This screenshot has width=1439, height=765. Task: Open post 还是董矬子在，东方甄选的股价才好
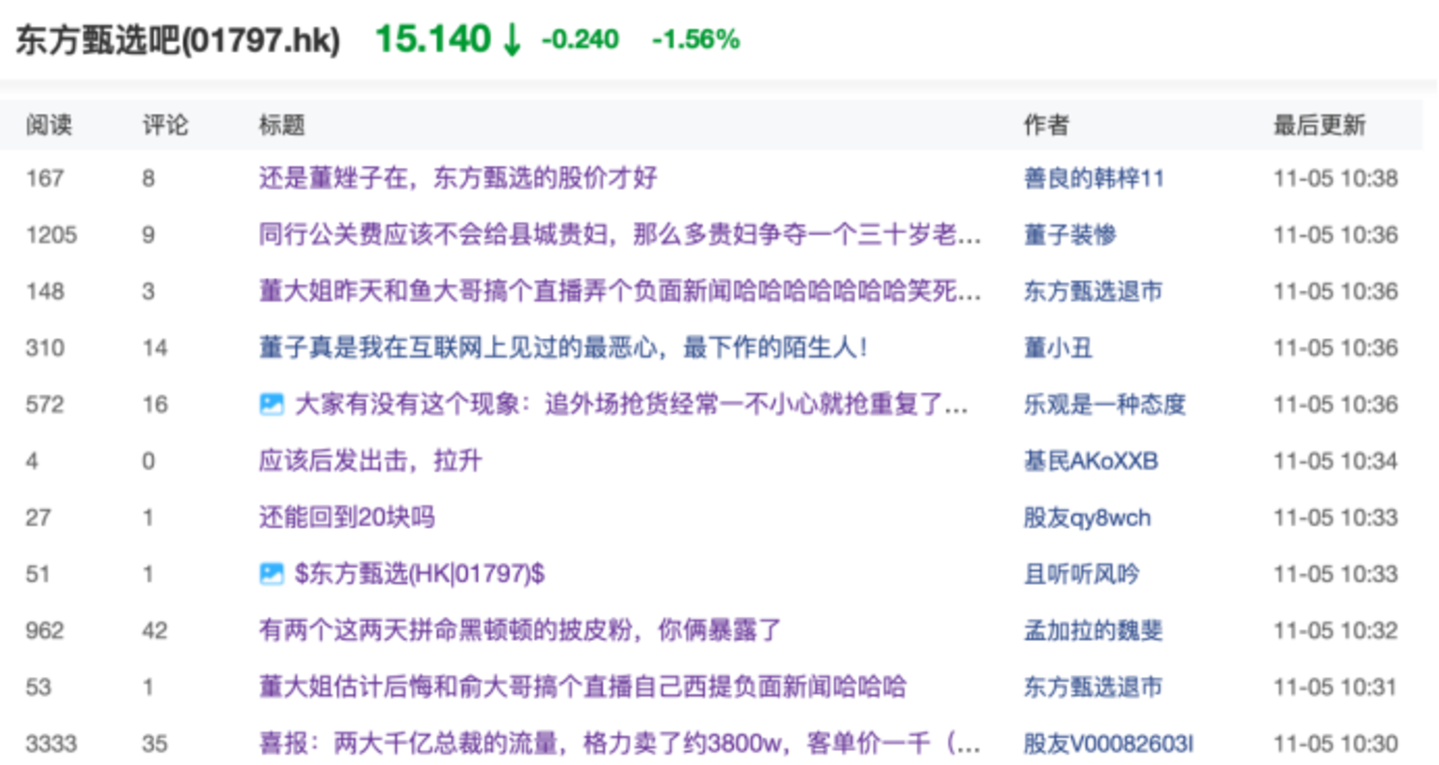pyautogui.click(x=458, y=179)
